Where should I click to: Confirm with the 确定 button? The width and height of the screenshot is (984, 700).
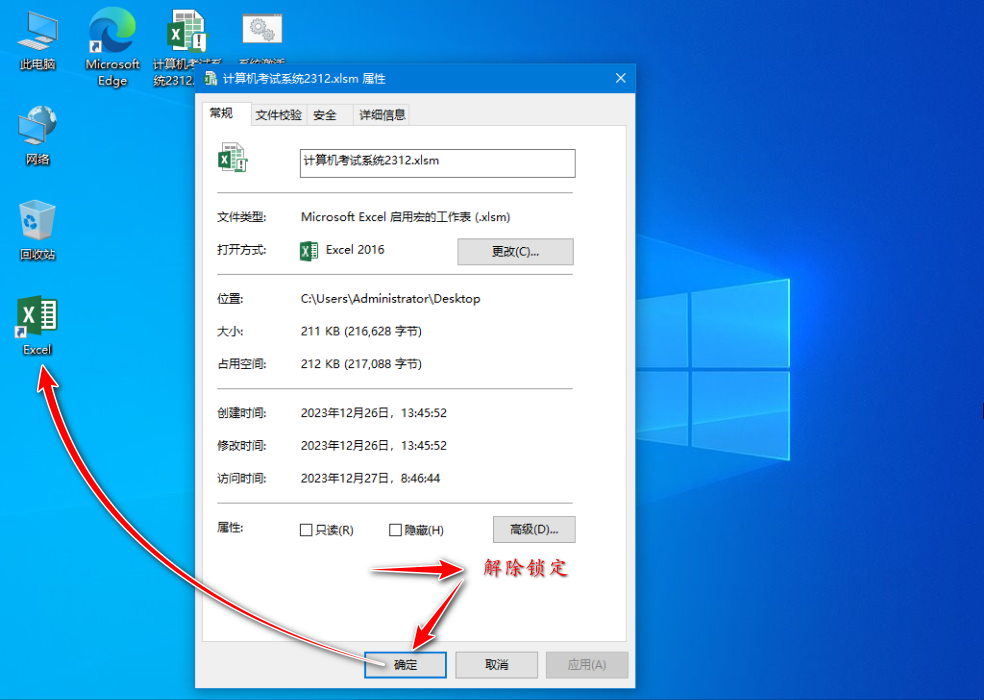tap(405, 665)
